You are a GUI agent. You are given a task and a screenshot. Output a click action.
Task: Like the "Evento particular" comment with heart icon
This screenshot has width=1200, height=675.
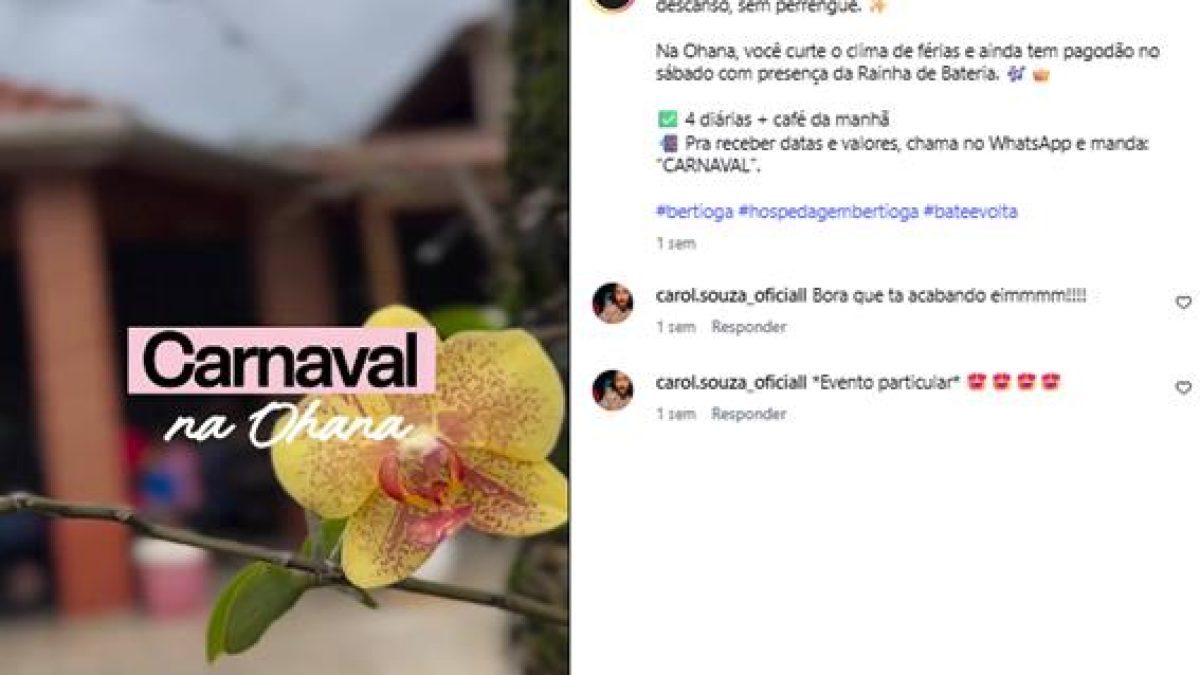1183,388
